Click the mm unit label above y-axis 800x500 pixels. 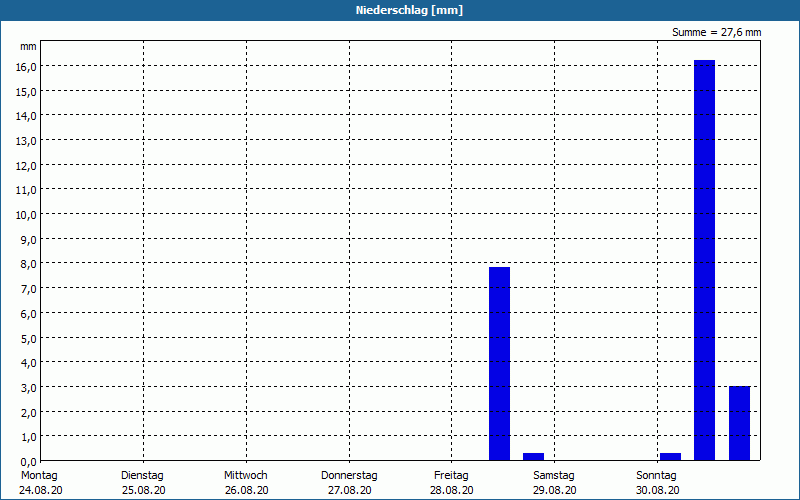[28, 47]
